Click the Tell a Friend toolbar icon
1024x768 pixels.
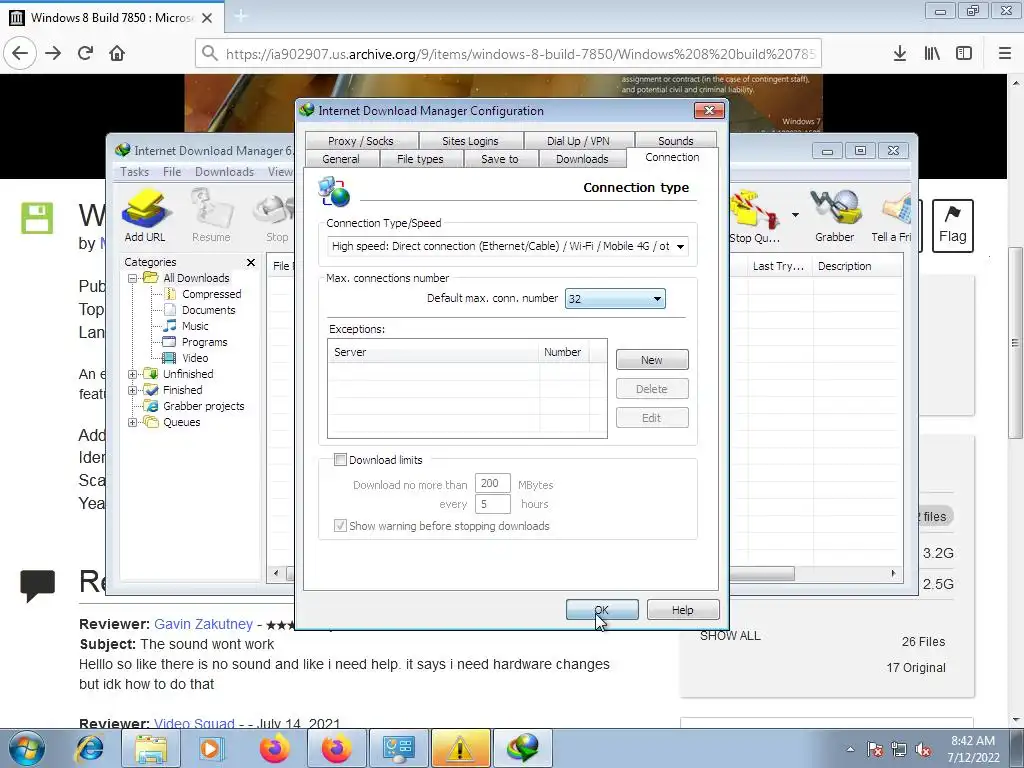pos(891,216)
